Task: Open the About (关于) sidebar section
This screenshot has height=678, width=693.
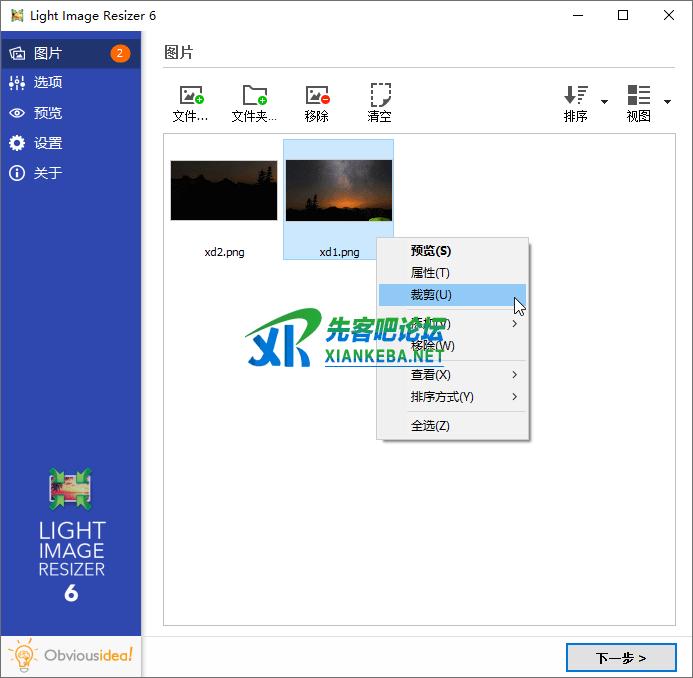Action: [48, 173]
